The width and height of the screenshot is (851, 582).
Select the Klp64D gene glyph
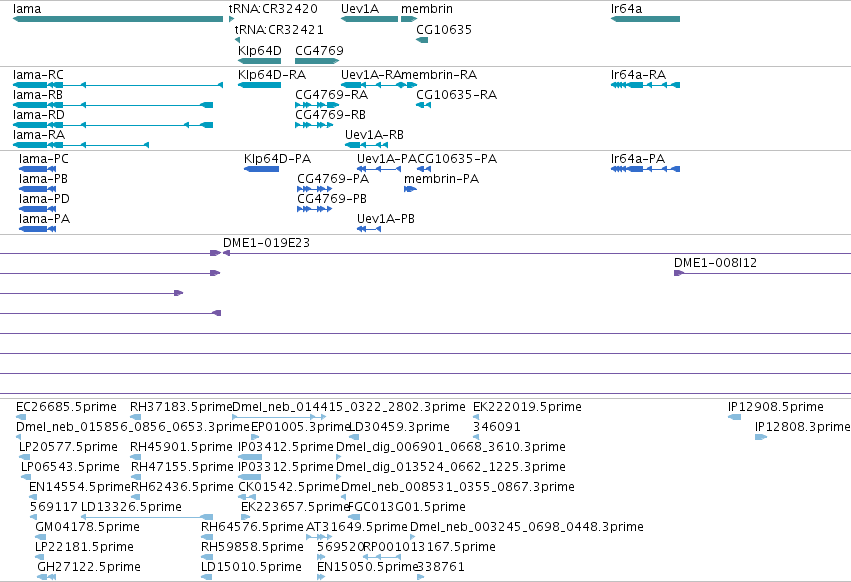coord(259,61)
